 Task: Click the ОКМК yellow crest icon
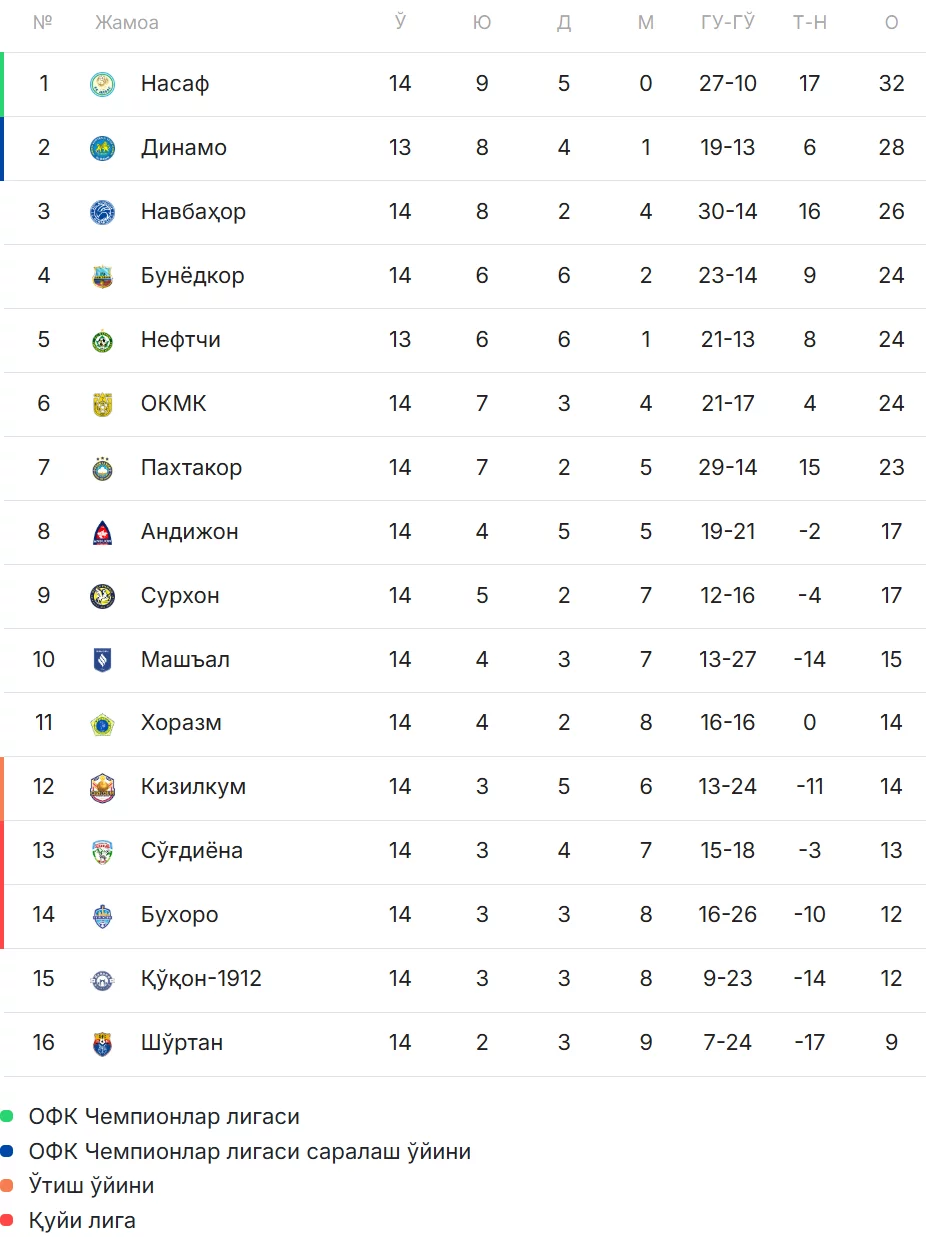[x=102, y=404]
